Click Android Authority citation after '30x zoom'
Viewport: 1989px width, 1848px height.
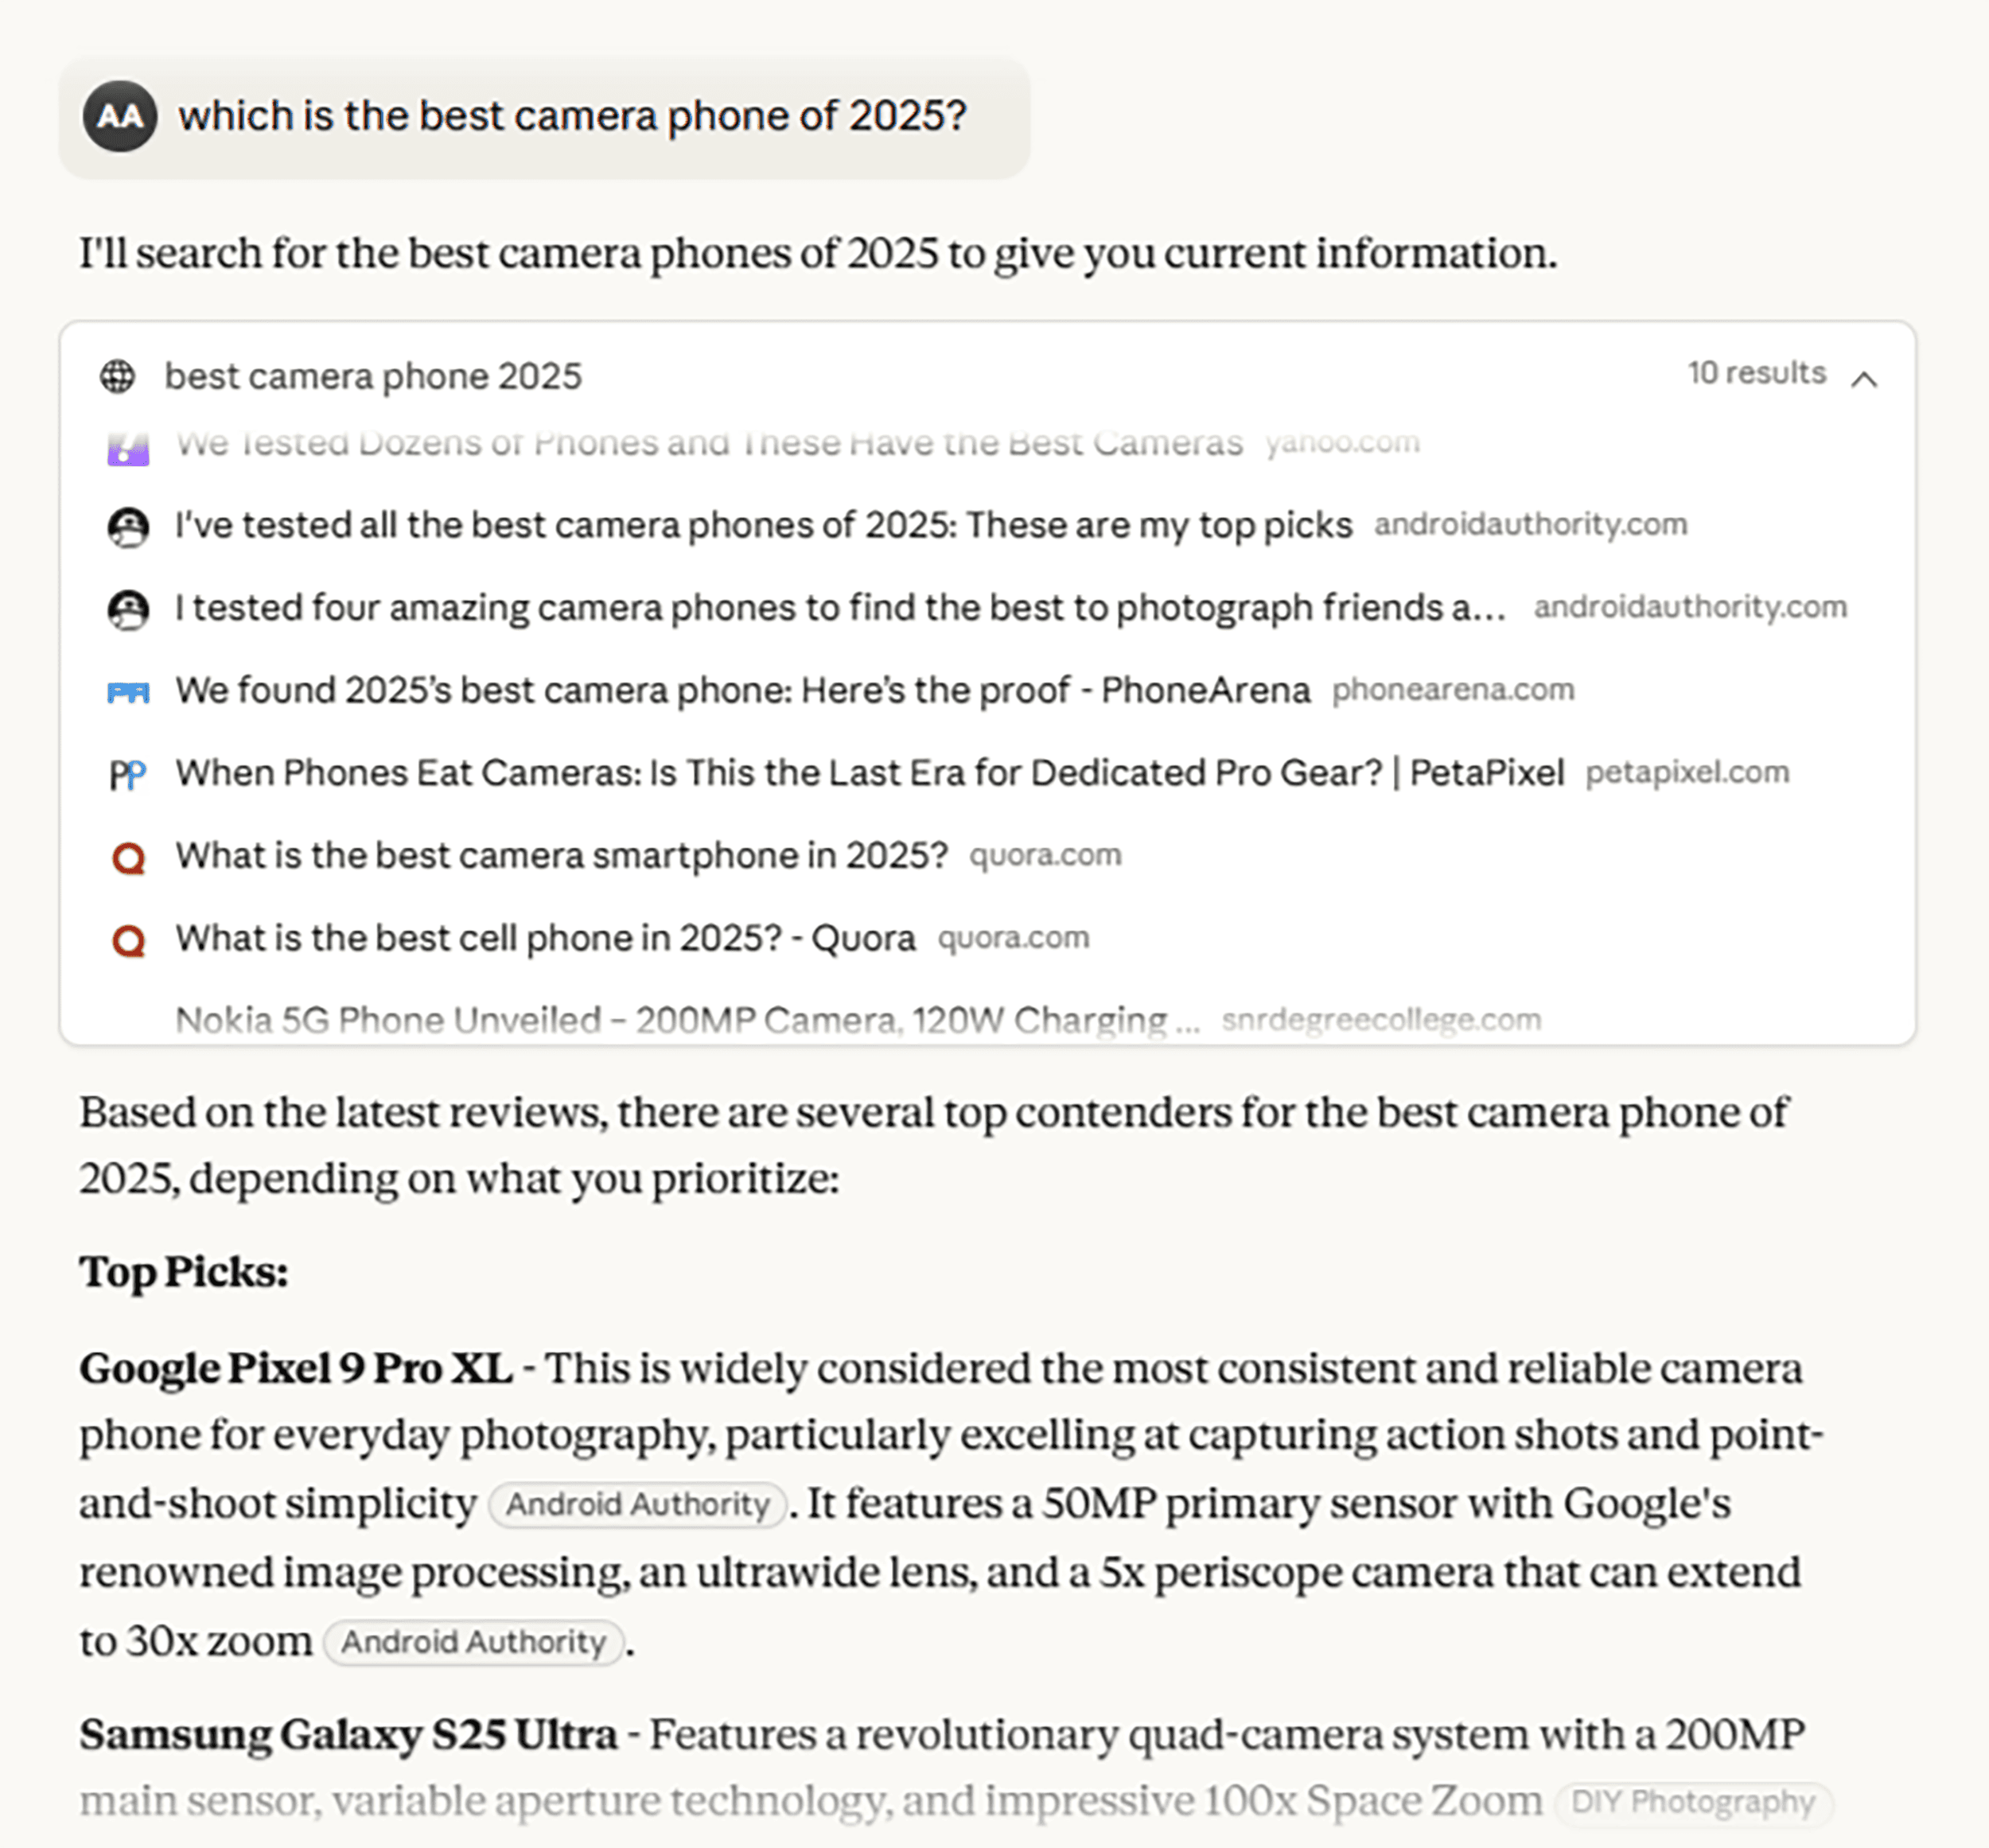click(474, 1642)
